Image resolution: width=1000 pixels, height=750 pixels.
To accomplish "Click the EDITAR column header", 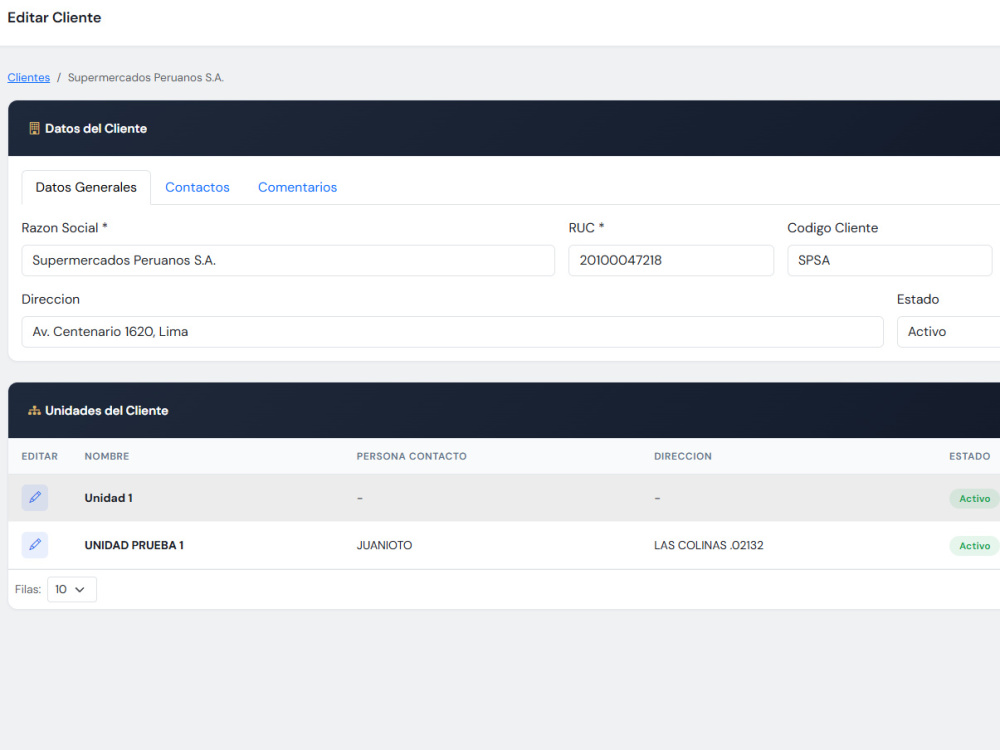I will pyautogui.click(x=40, y=456).
